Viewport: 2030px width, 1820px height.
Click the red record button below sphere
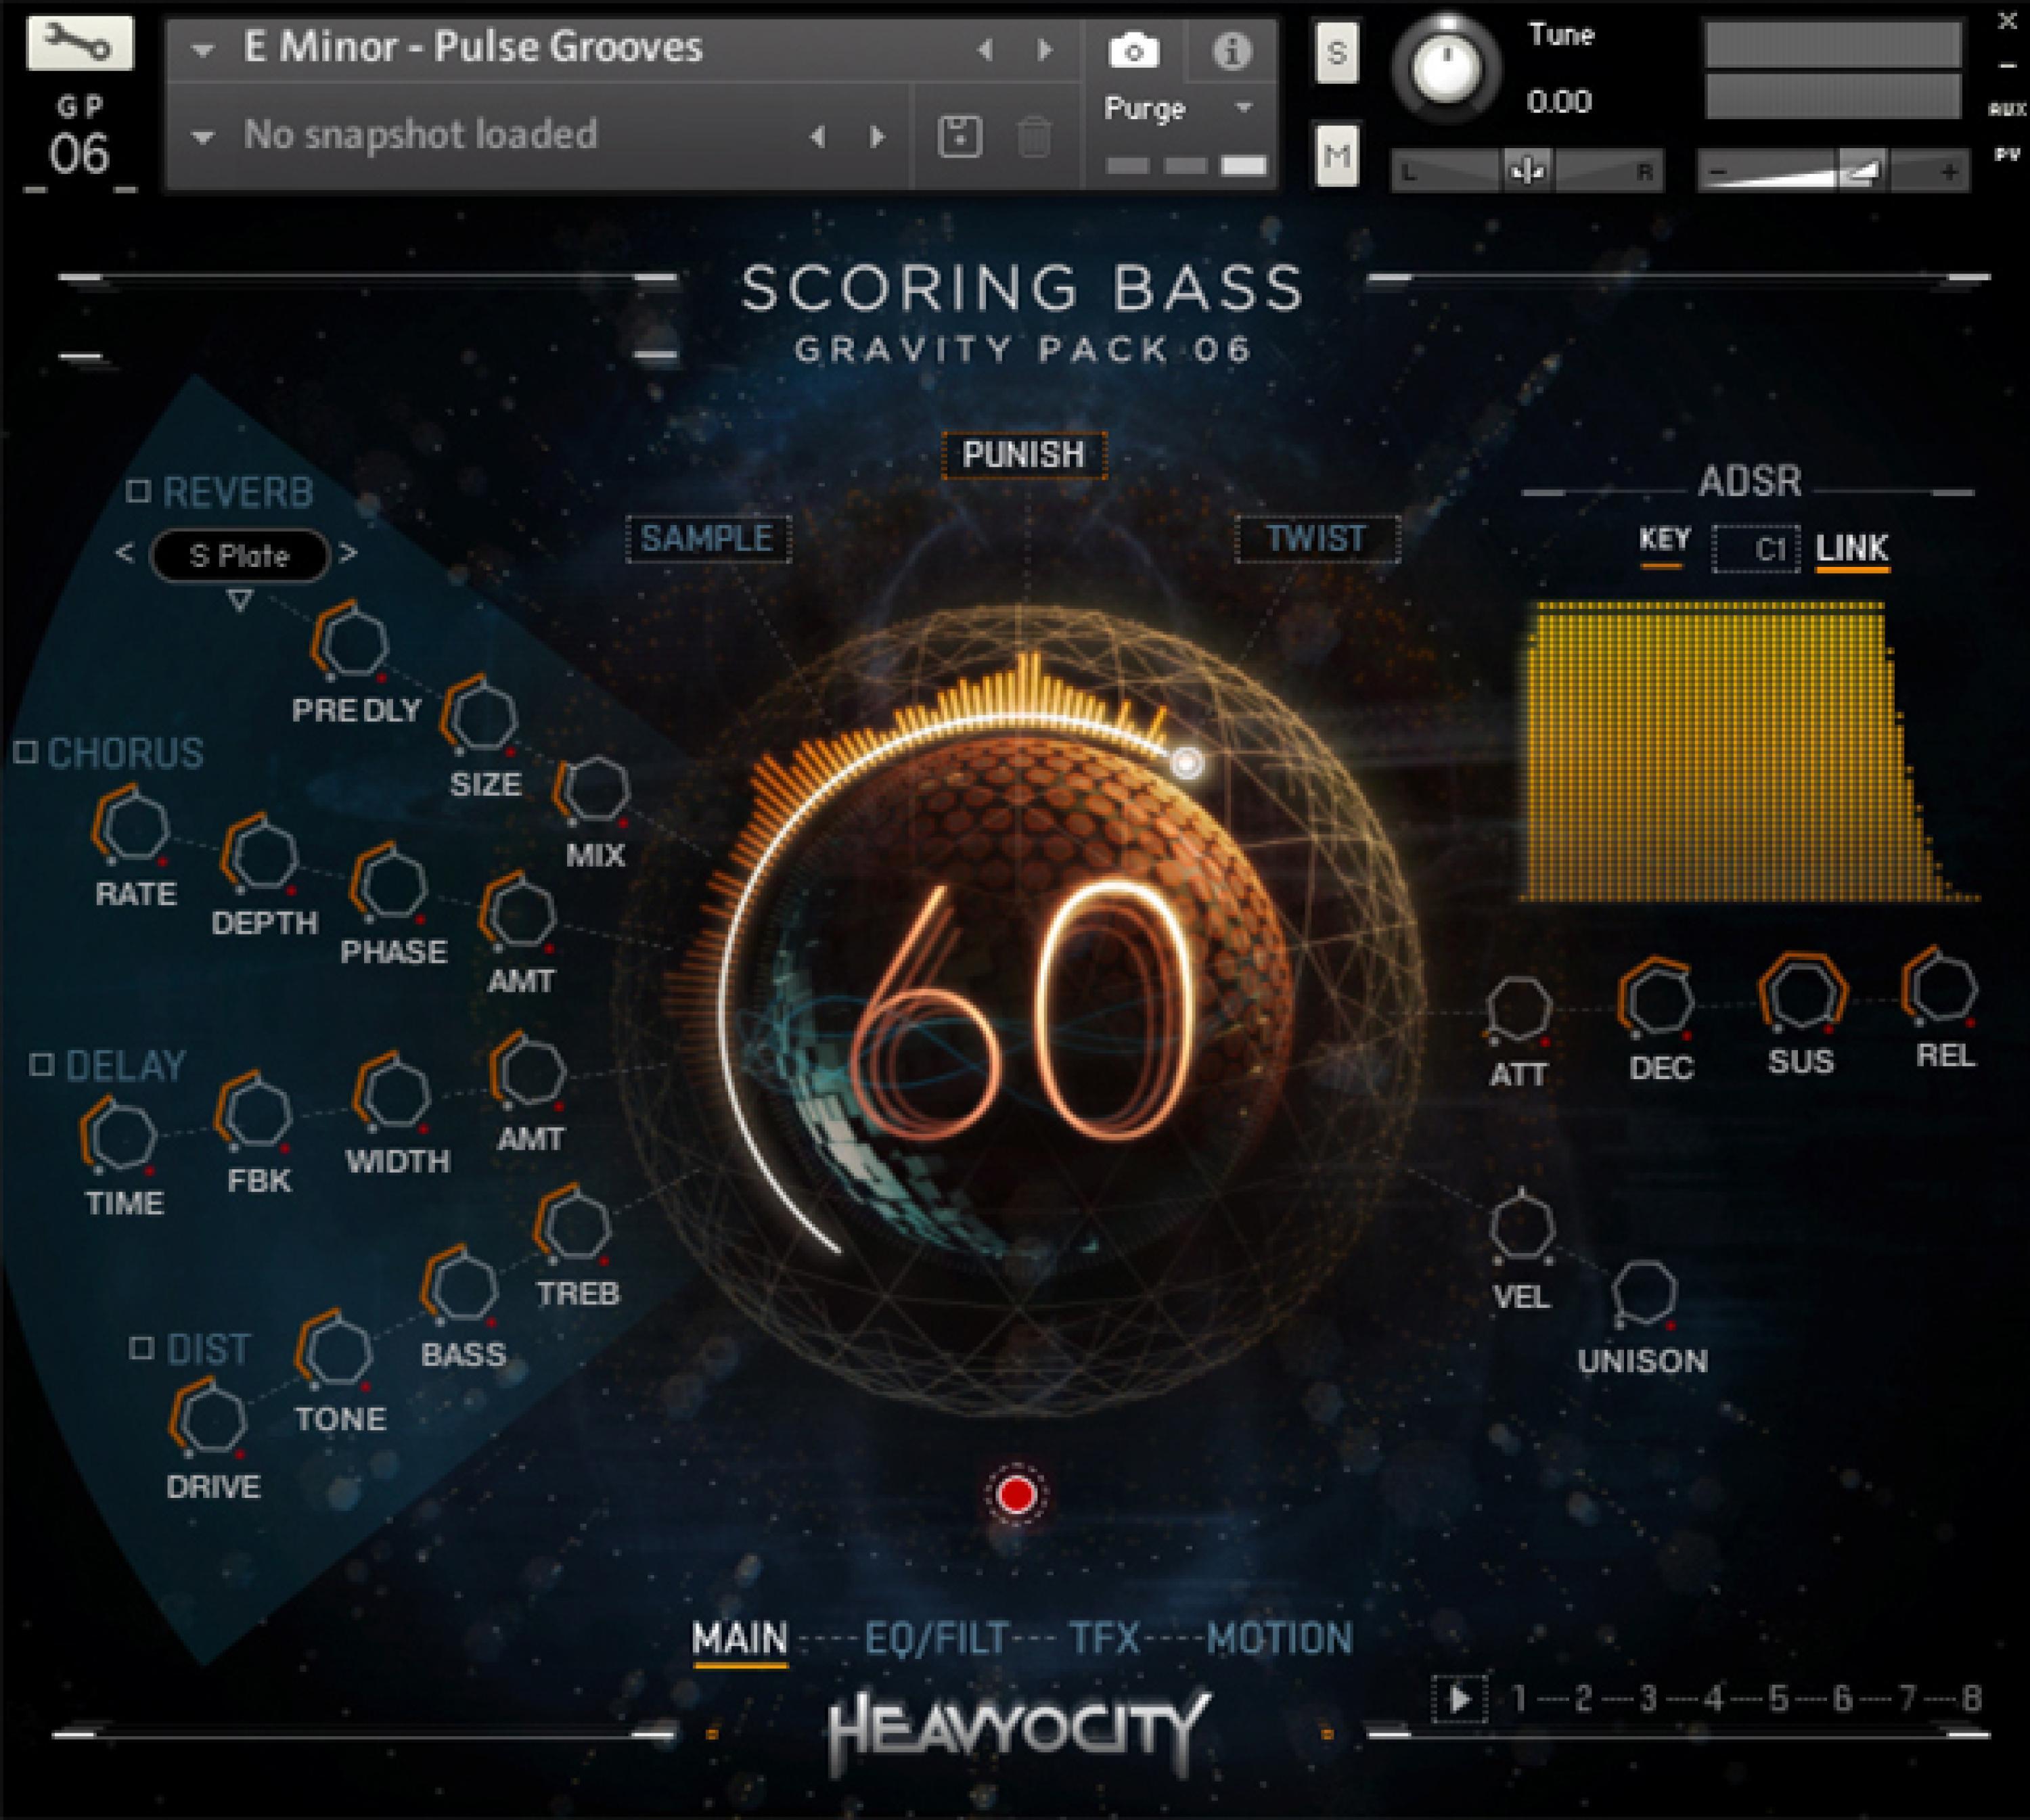(x=1017, y=1495)
